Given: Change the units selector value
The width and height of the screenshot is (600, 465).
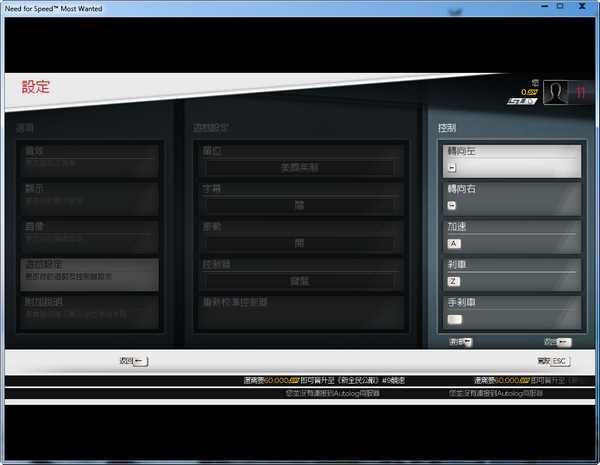Looking at the screenshot, I should [x=300, y=168].
